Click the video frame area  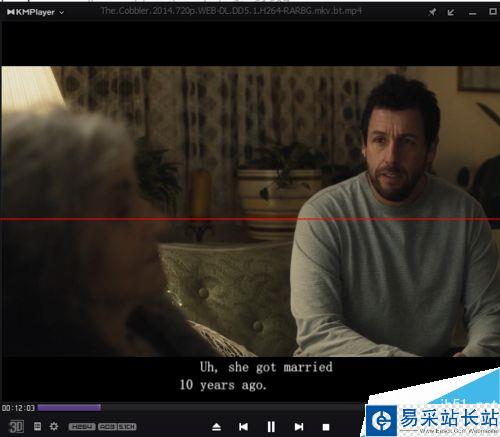(250, 211)
